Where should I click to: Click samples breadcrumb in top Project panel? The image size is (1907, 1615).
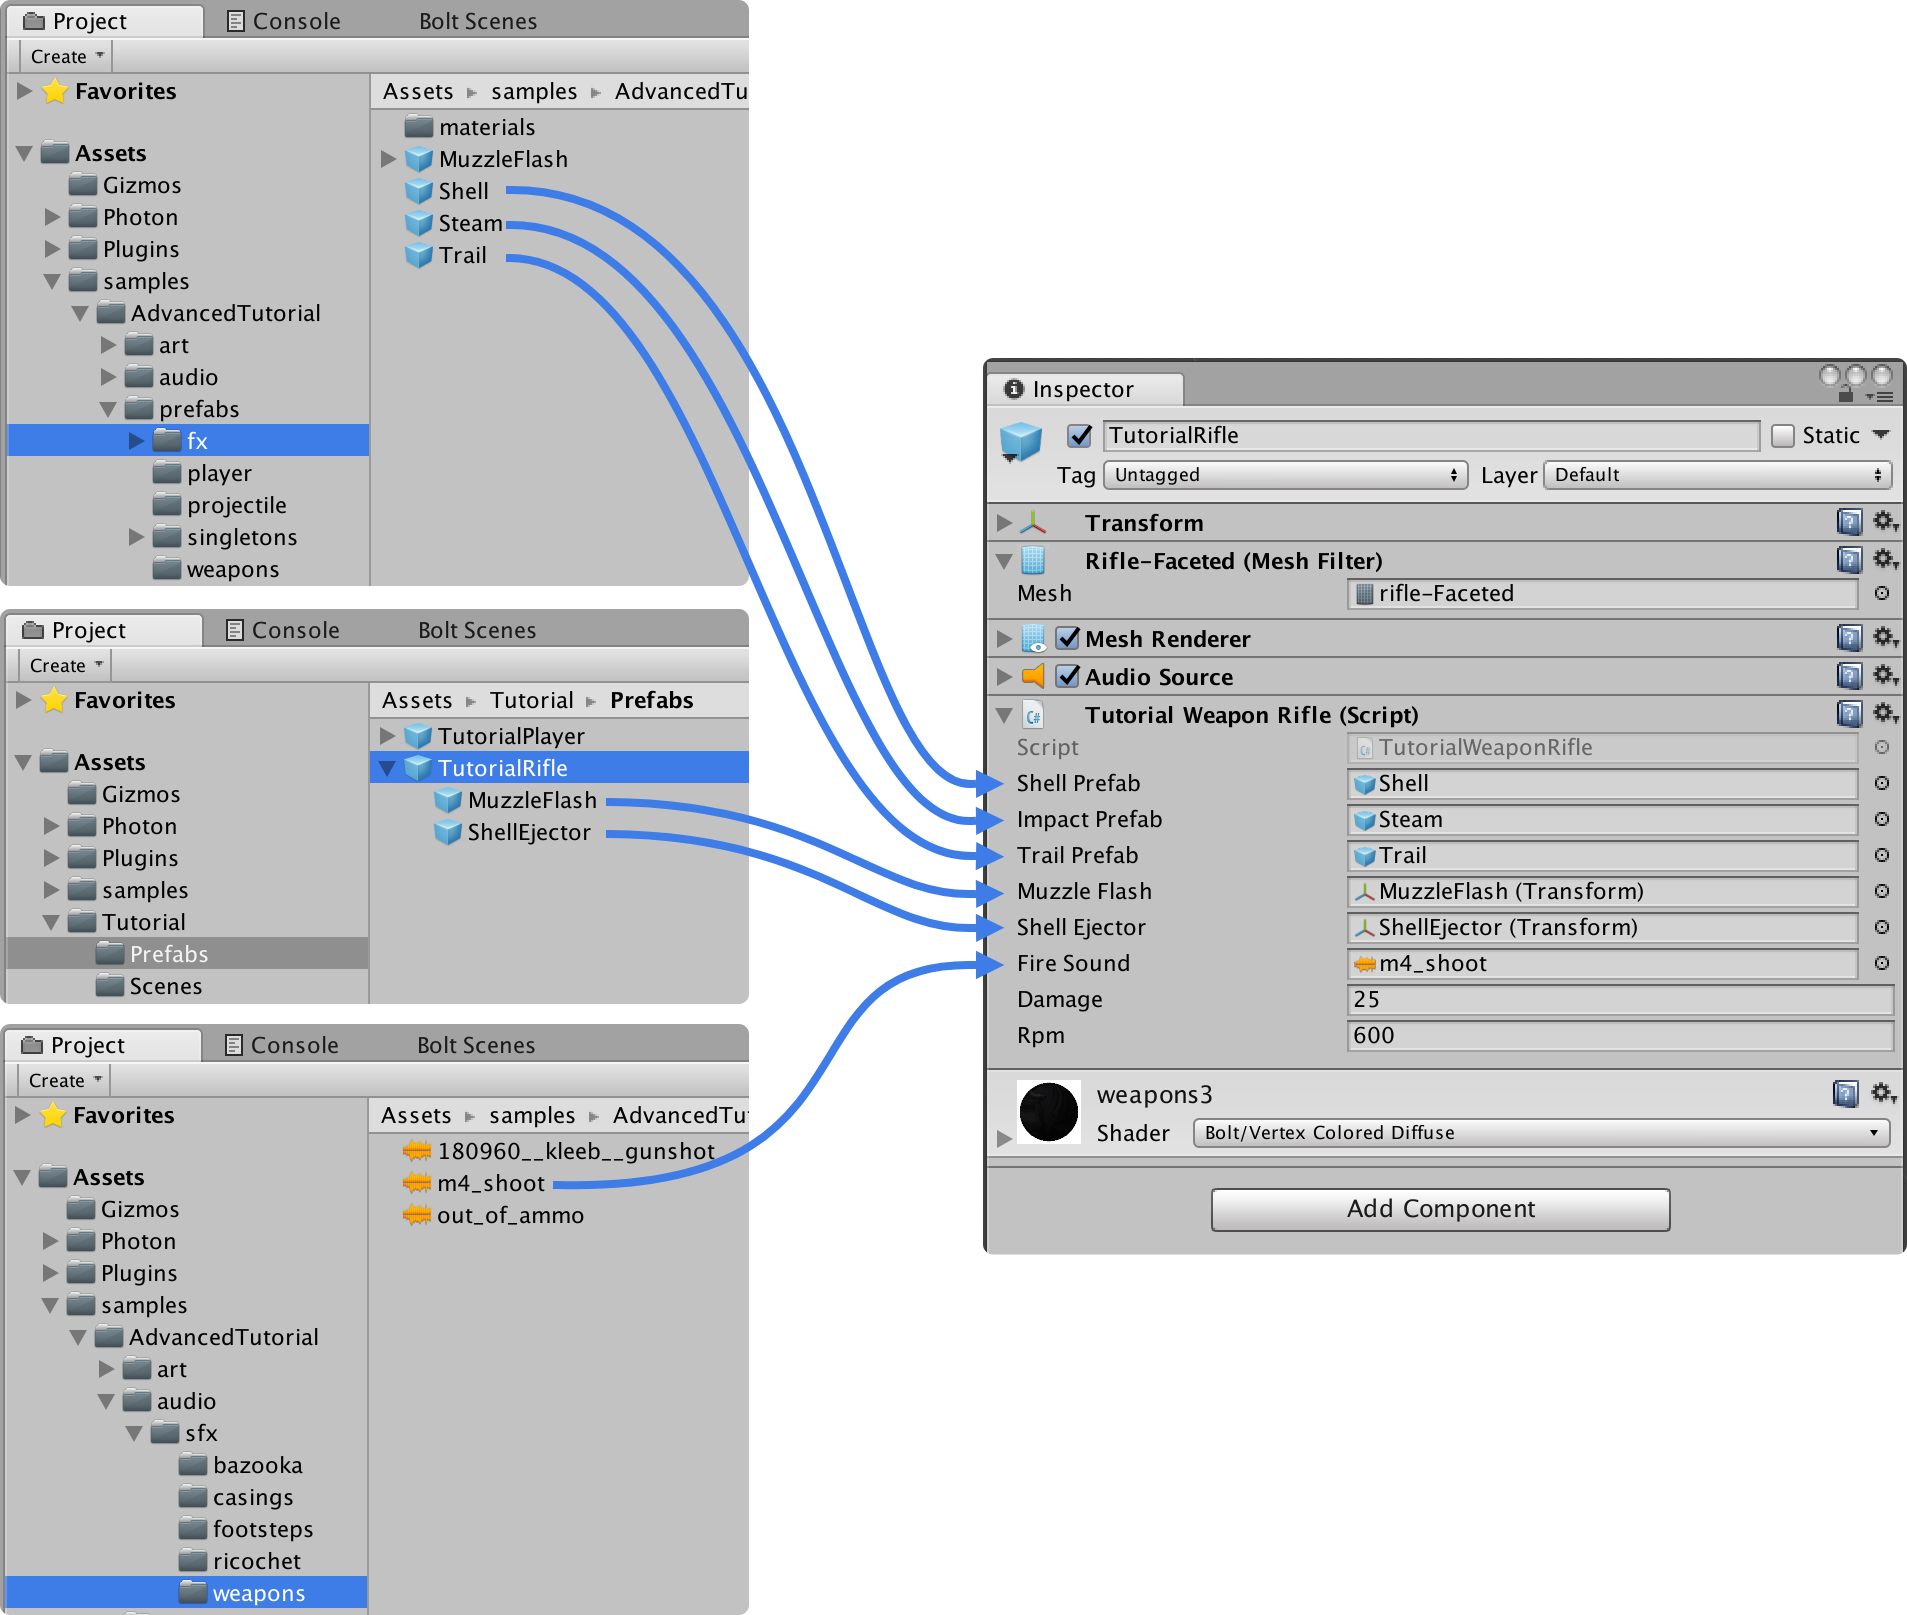click(x=534, y=91)
